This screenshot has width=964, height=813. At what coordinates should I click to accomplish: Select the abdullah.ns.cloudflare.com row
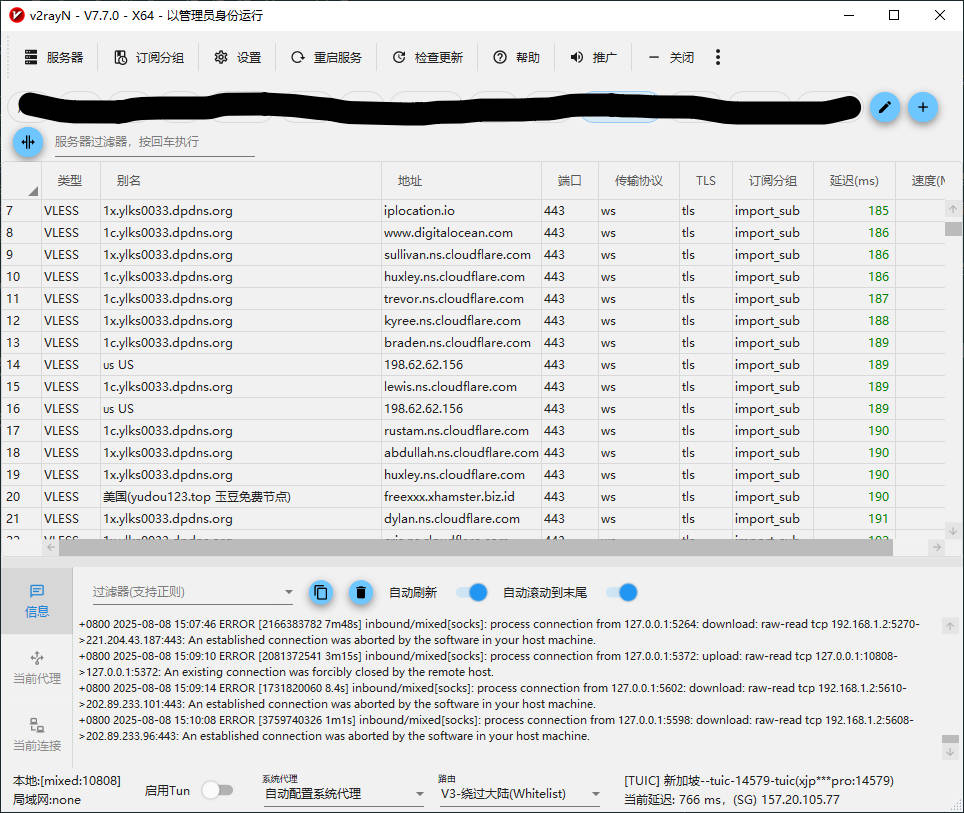point(473,453)
